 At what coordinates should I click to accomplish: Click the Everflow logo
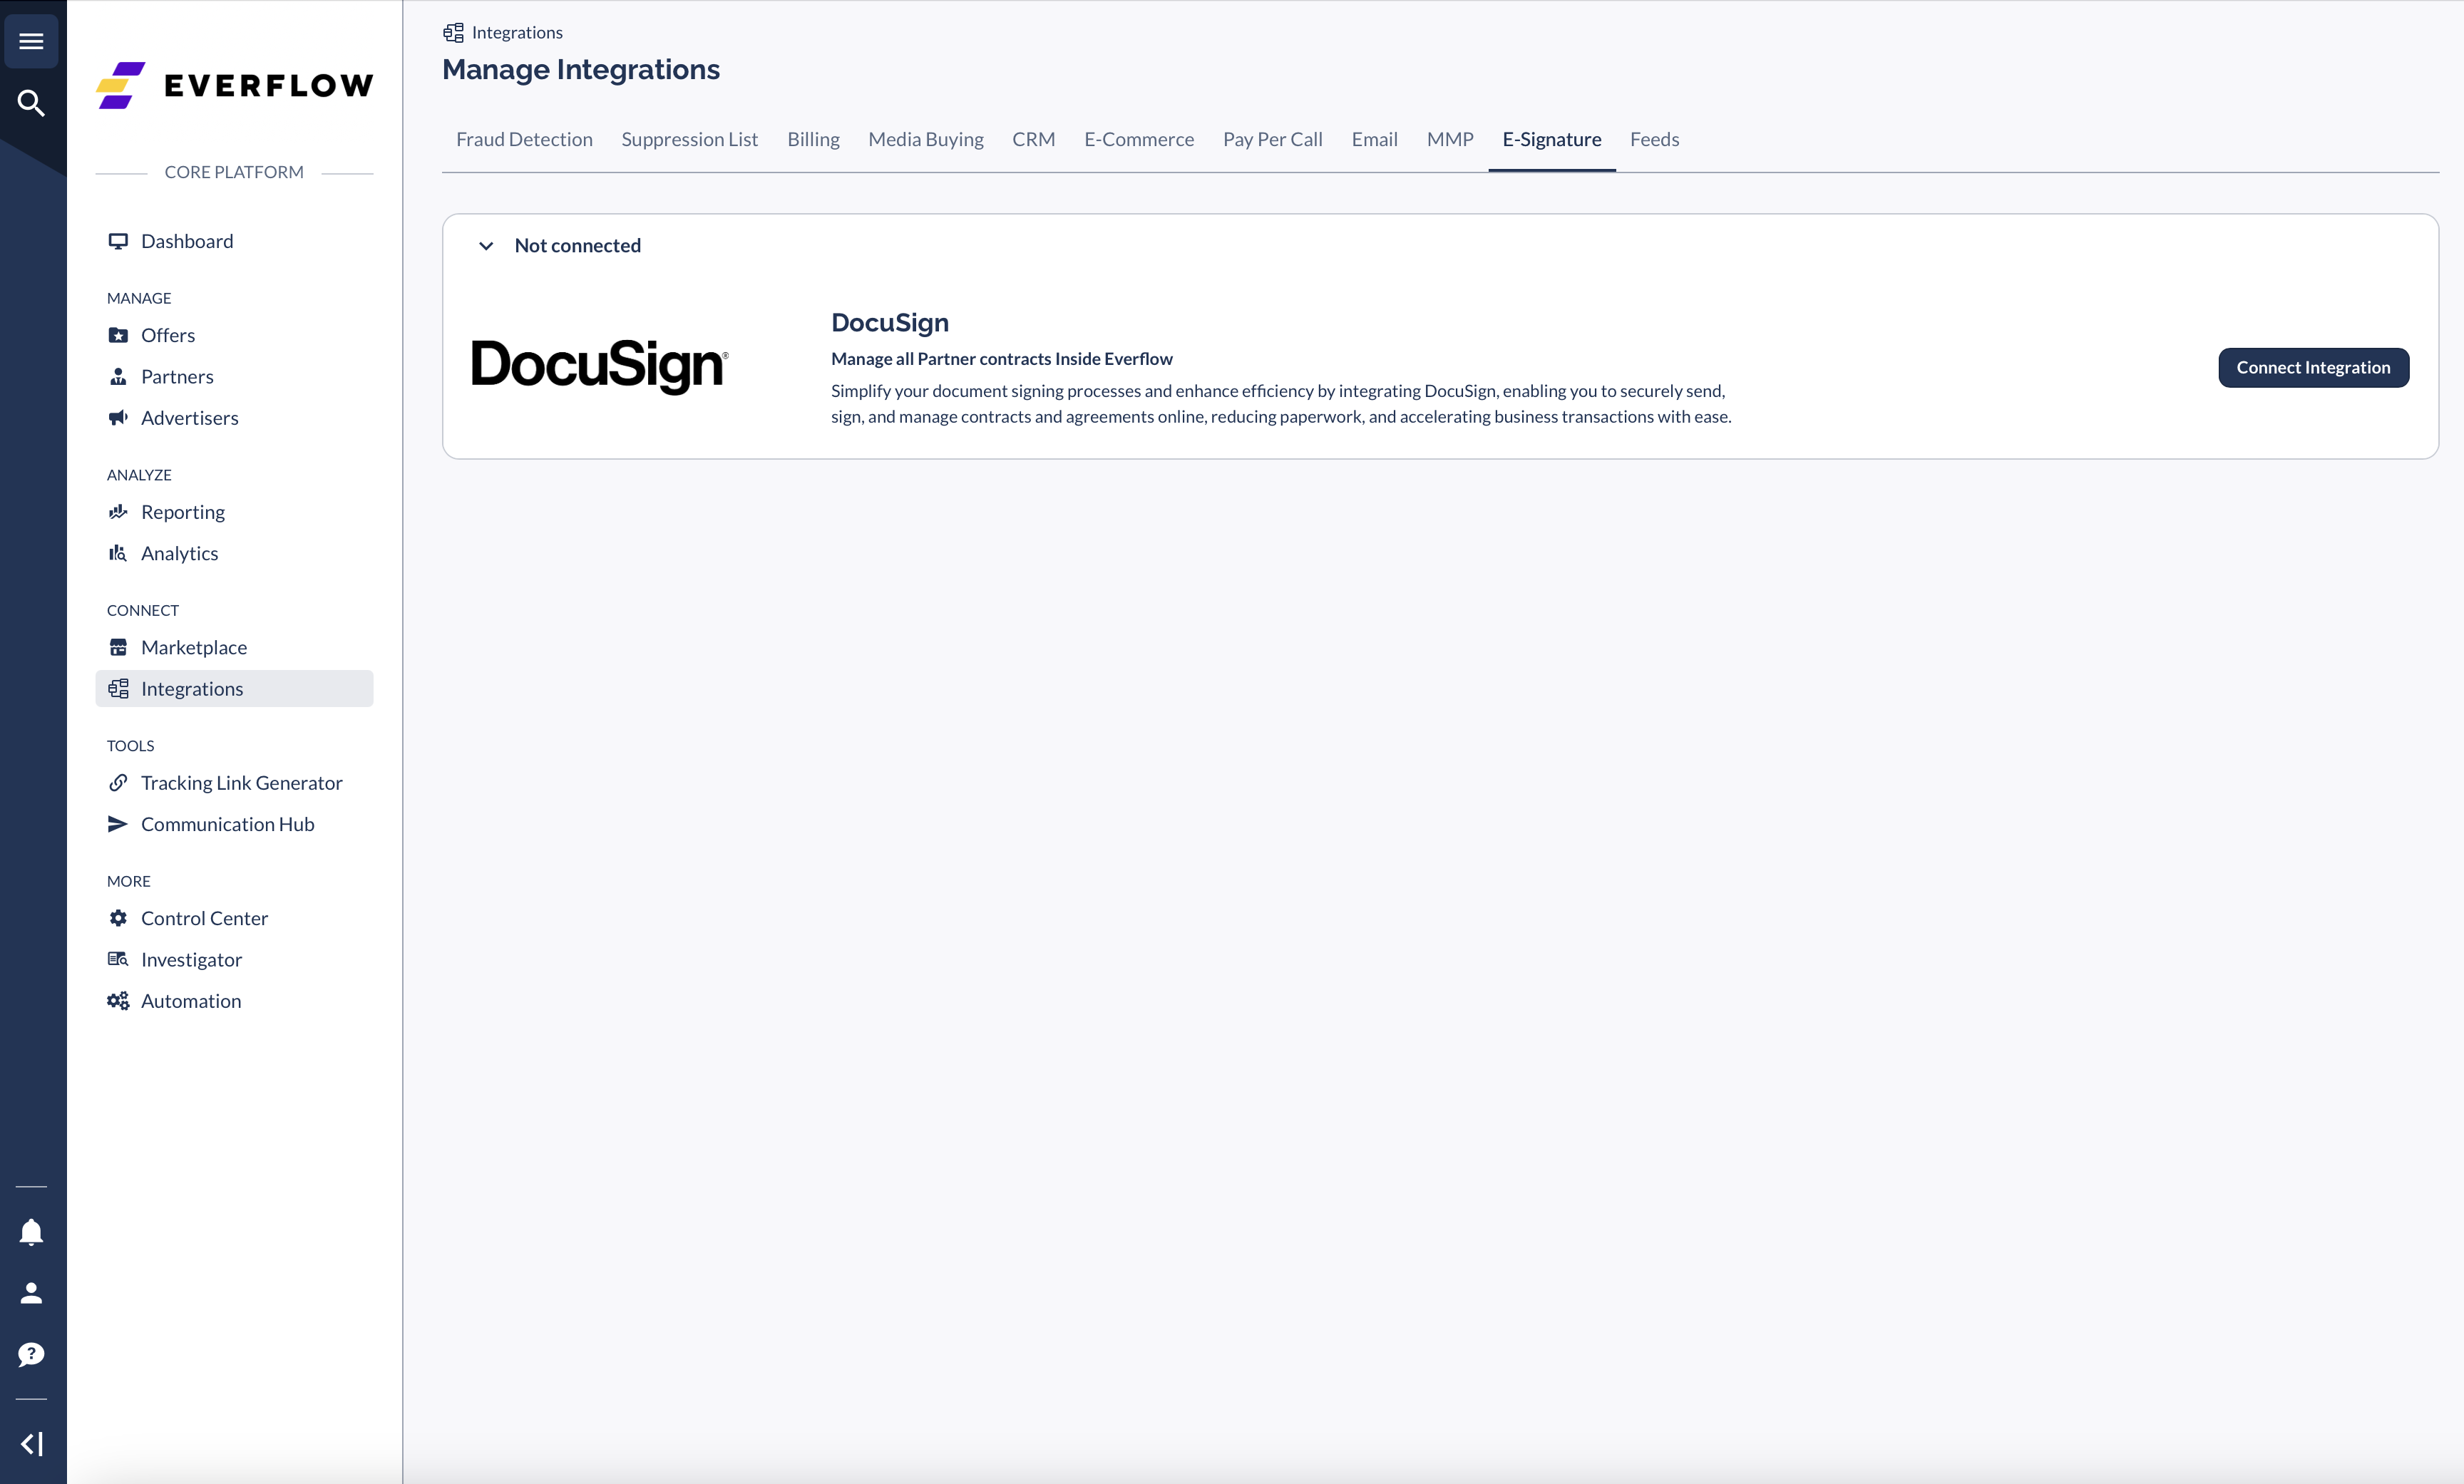click(234, 85)
